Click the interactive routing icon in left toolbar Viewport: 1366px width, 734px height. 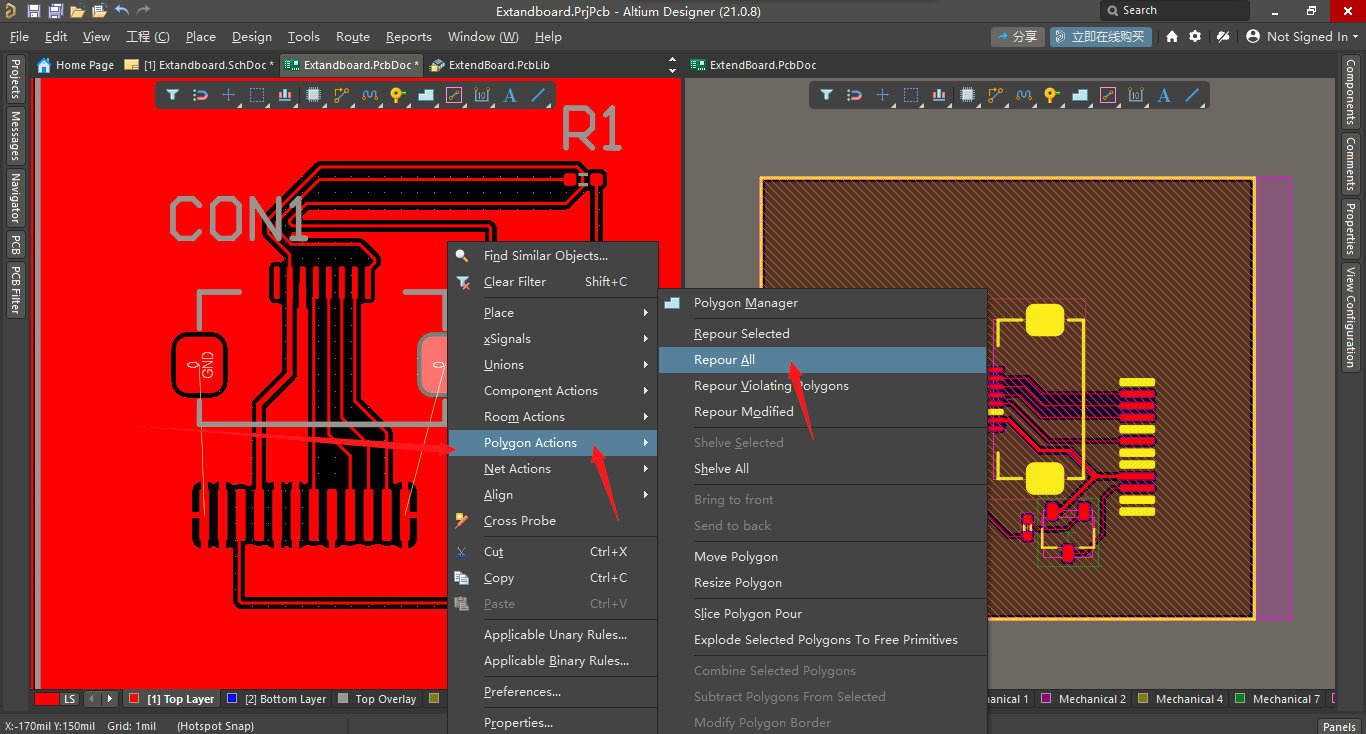(x=341, y=95)
